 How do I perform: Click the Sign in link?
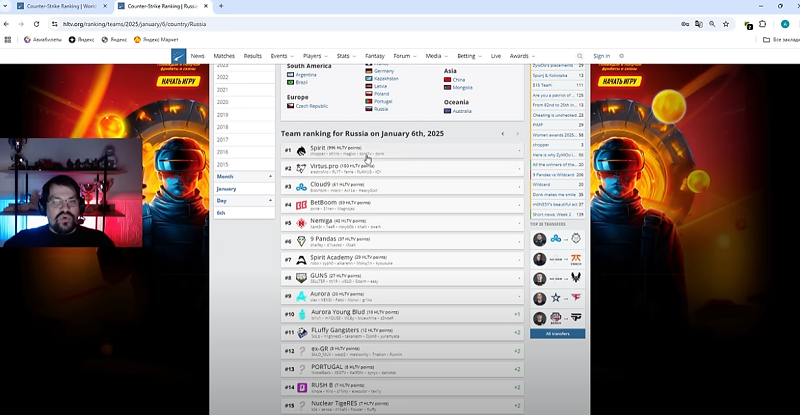click(x=602, y=56)
